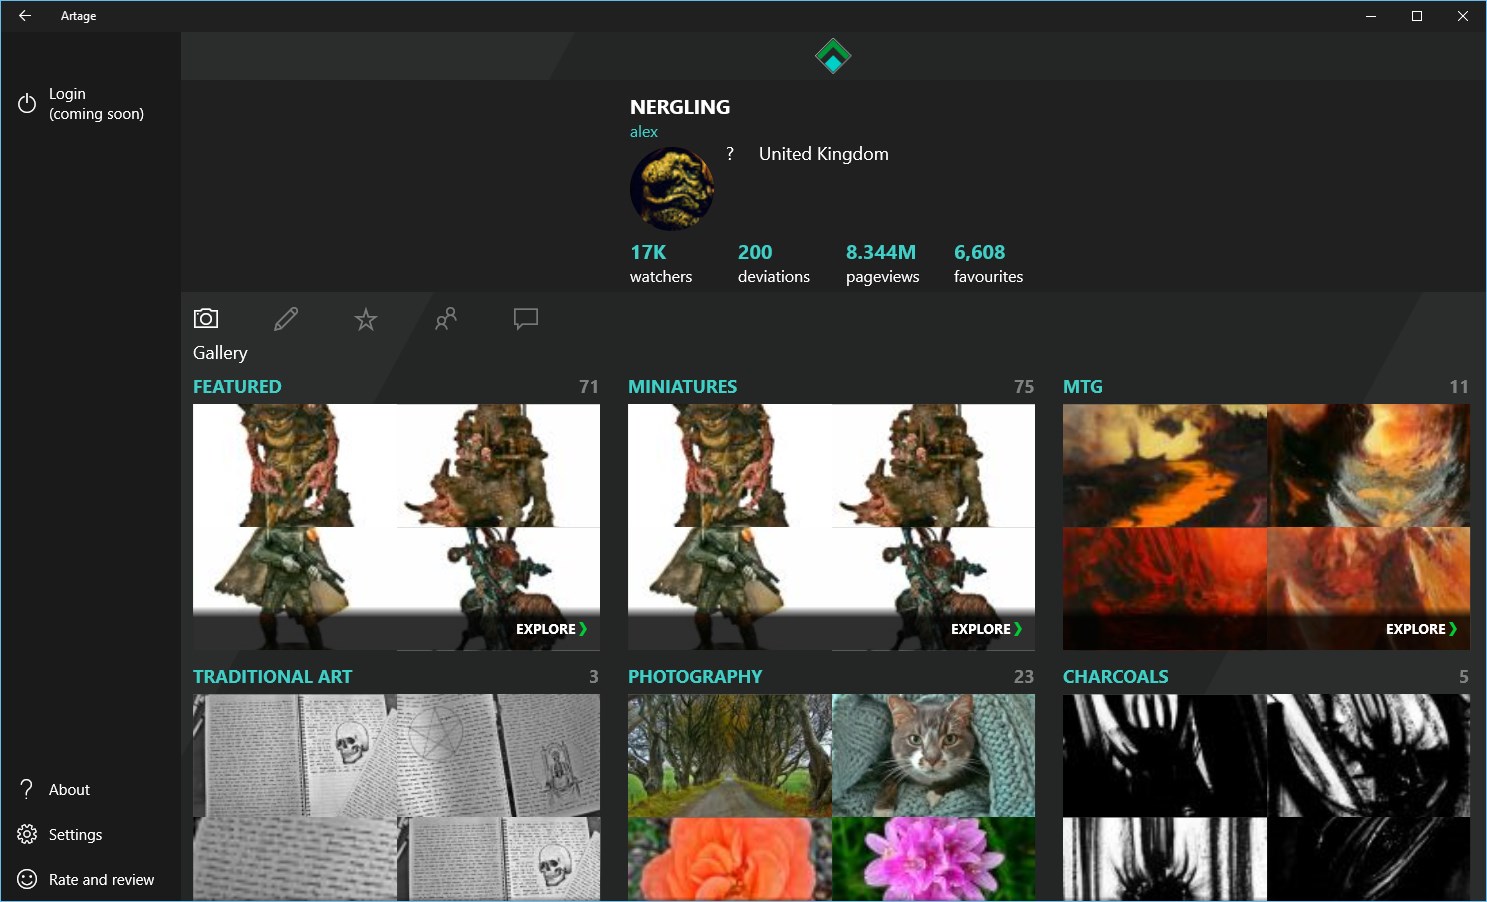Switch to the Gallery tab
The height and width of the screenshot is (902, 1487).
point(219,352)
